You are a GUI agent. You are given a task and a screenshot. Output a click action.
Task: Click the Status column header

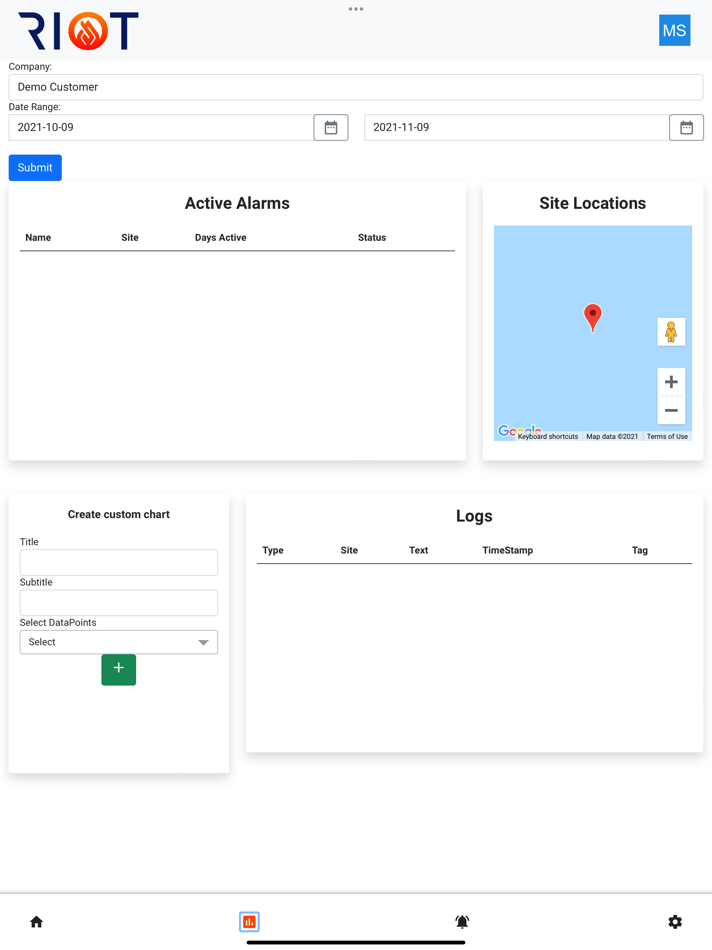tap(372, 238)
